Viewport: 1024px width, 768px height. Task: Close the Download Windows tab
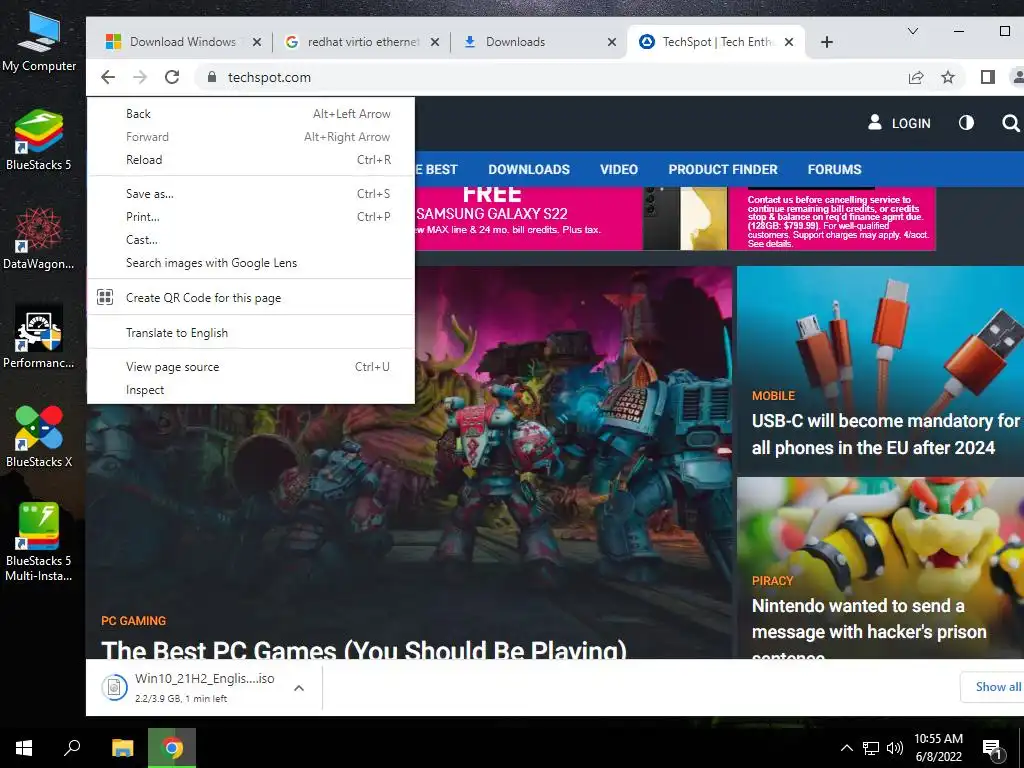[257, 42]
